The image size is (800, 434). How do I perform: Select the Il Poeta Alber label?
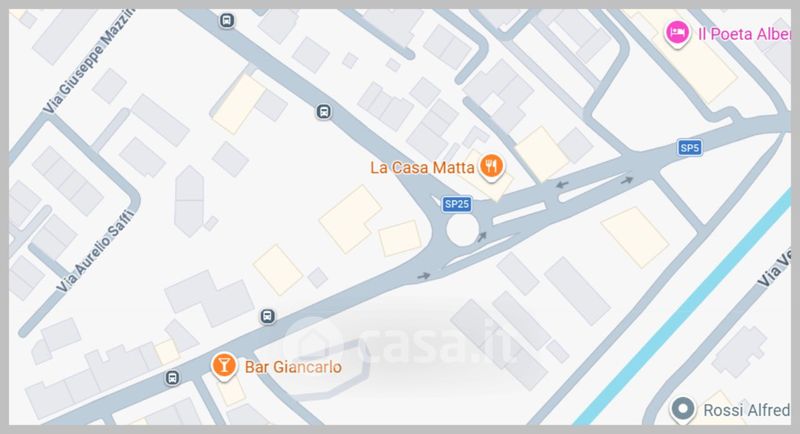744,34
